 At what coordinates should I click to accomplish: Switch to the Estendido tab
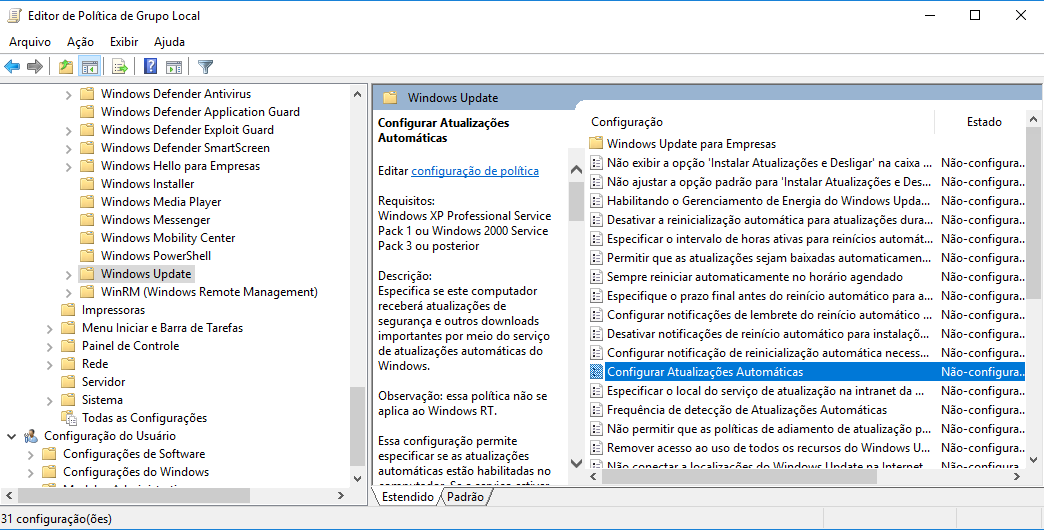point(407,497)
